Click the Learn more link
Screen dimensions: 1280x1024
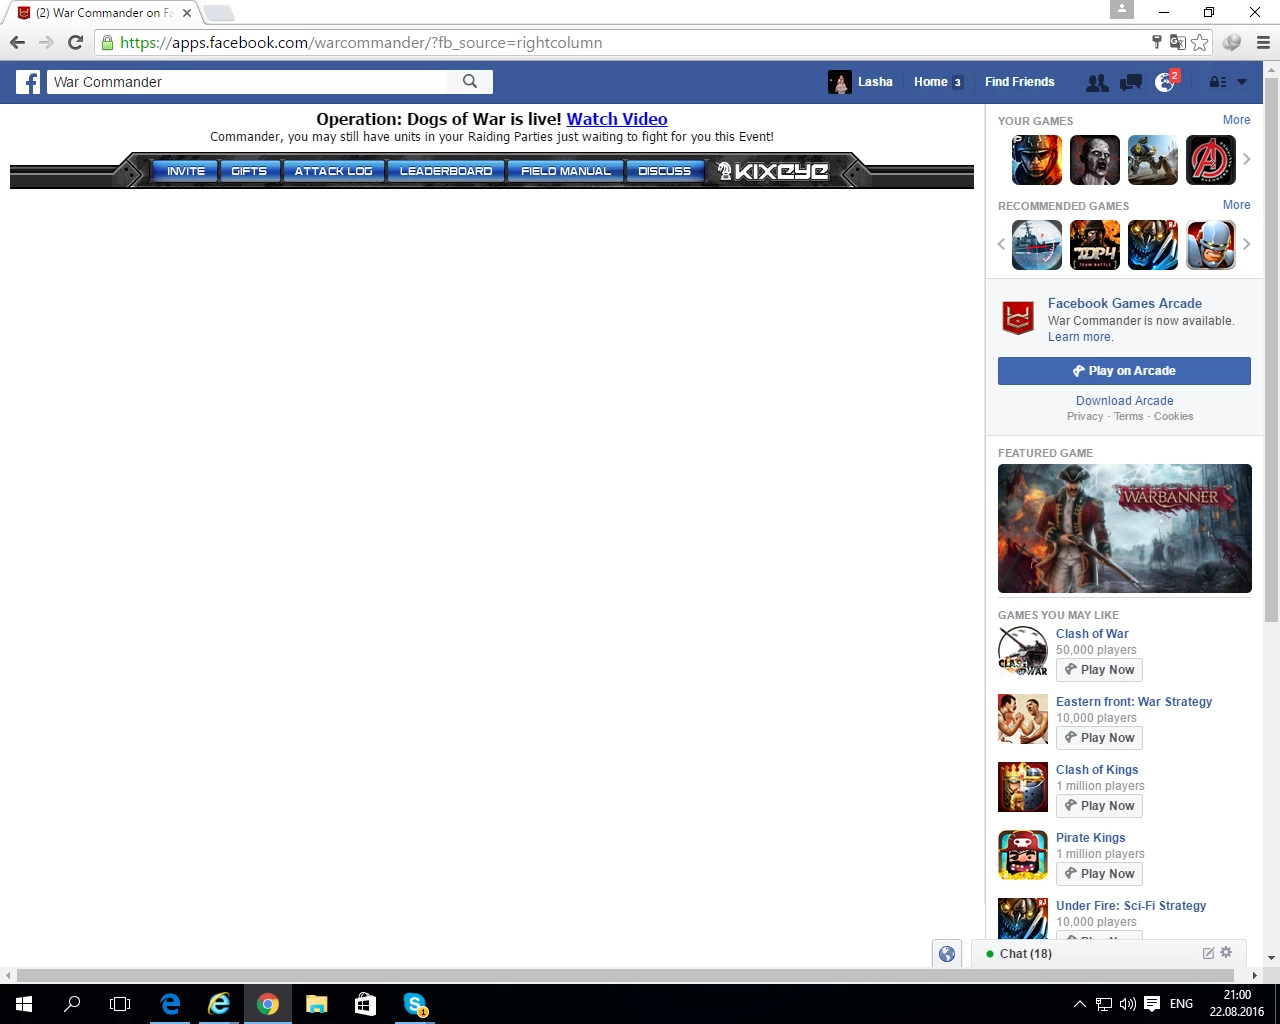tap(1080, 337)
